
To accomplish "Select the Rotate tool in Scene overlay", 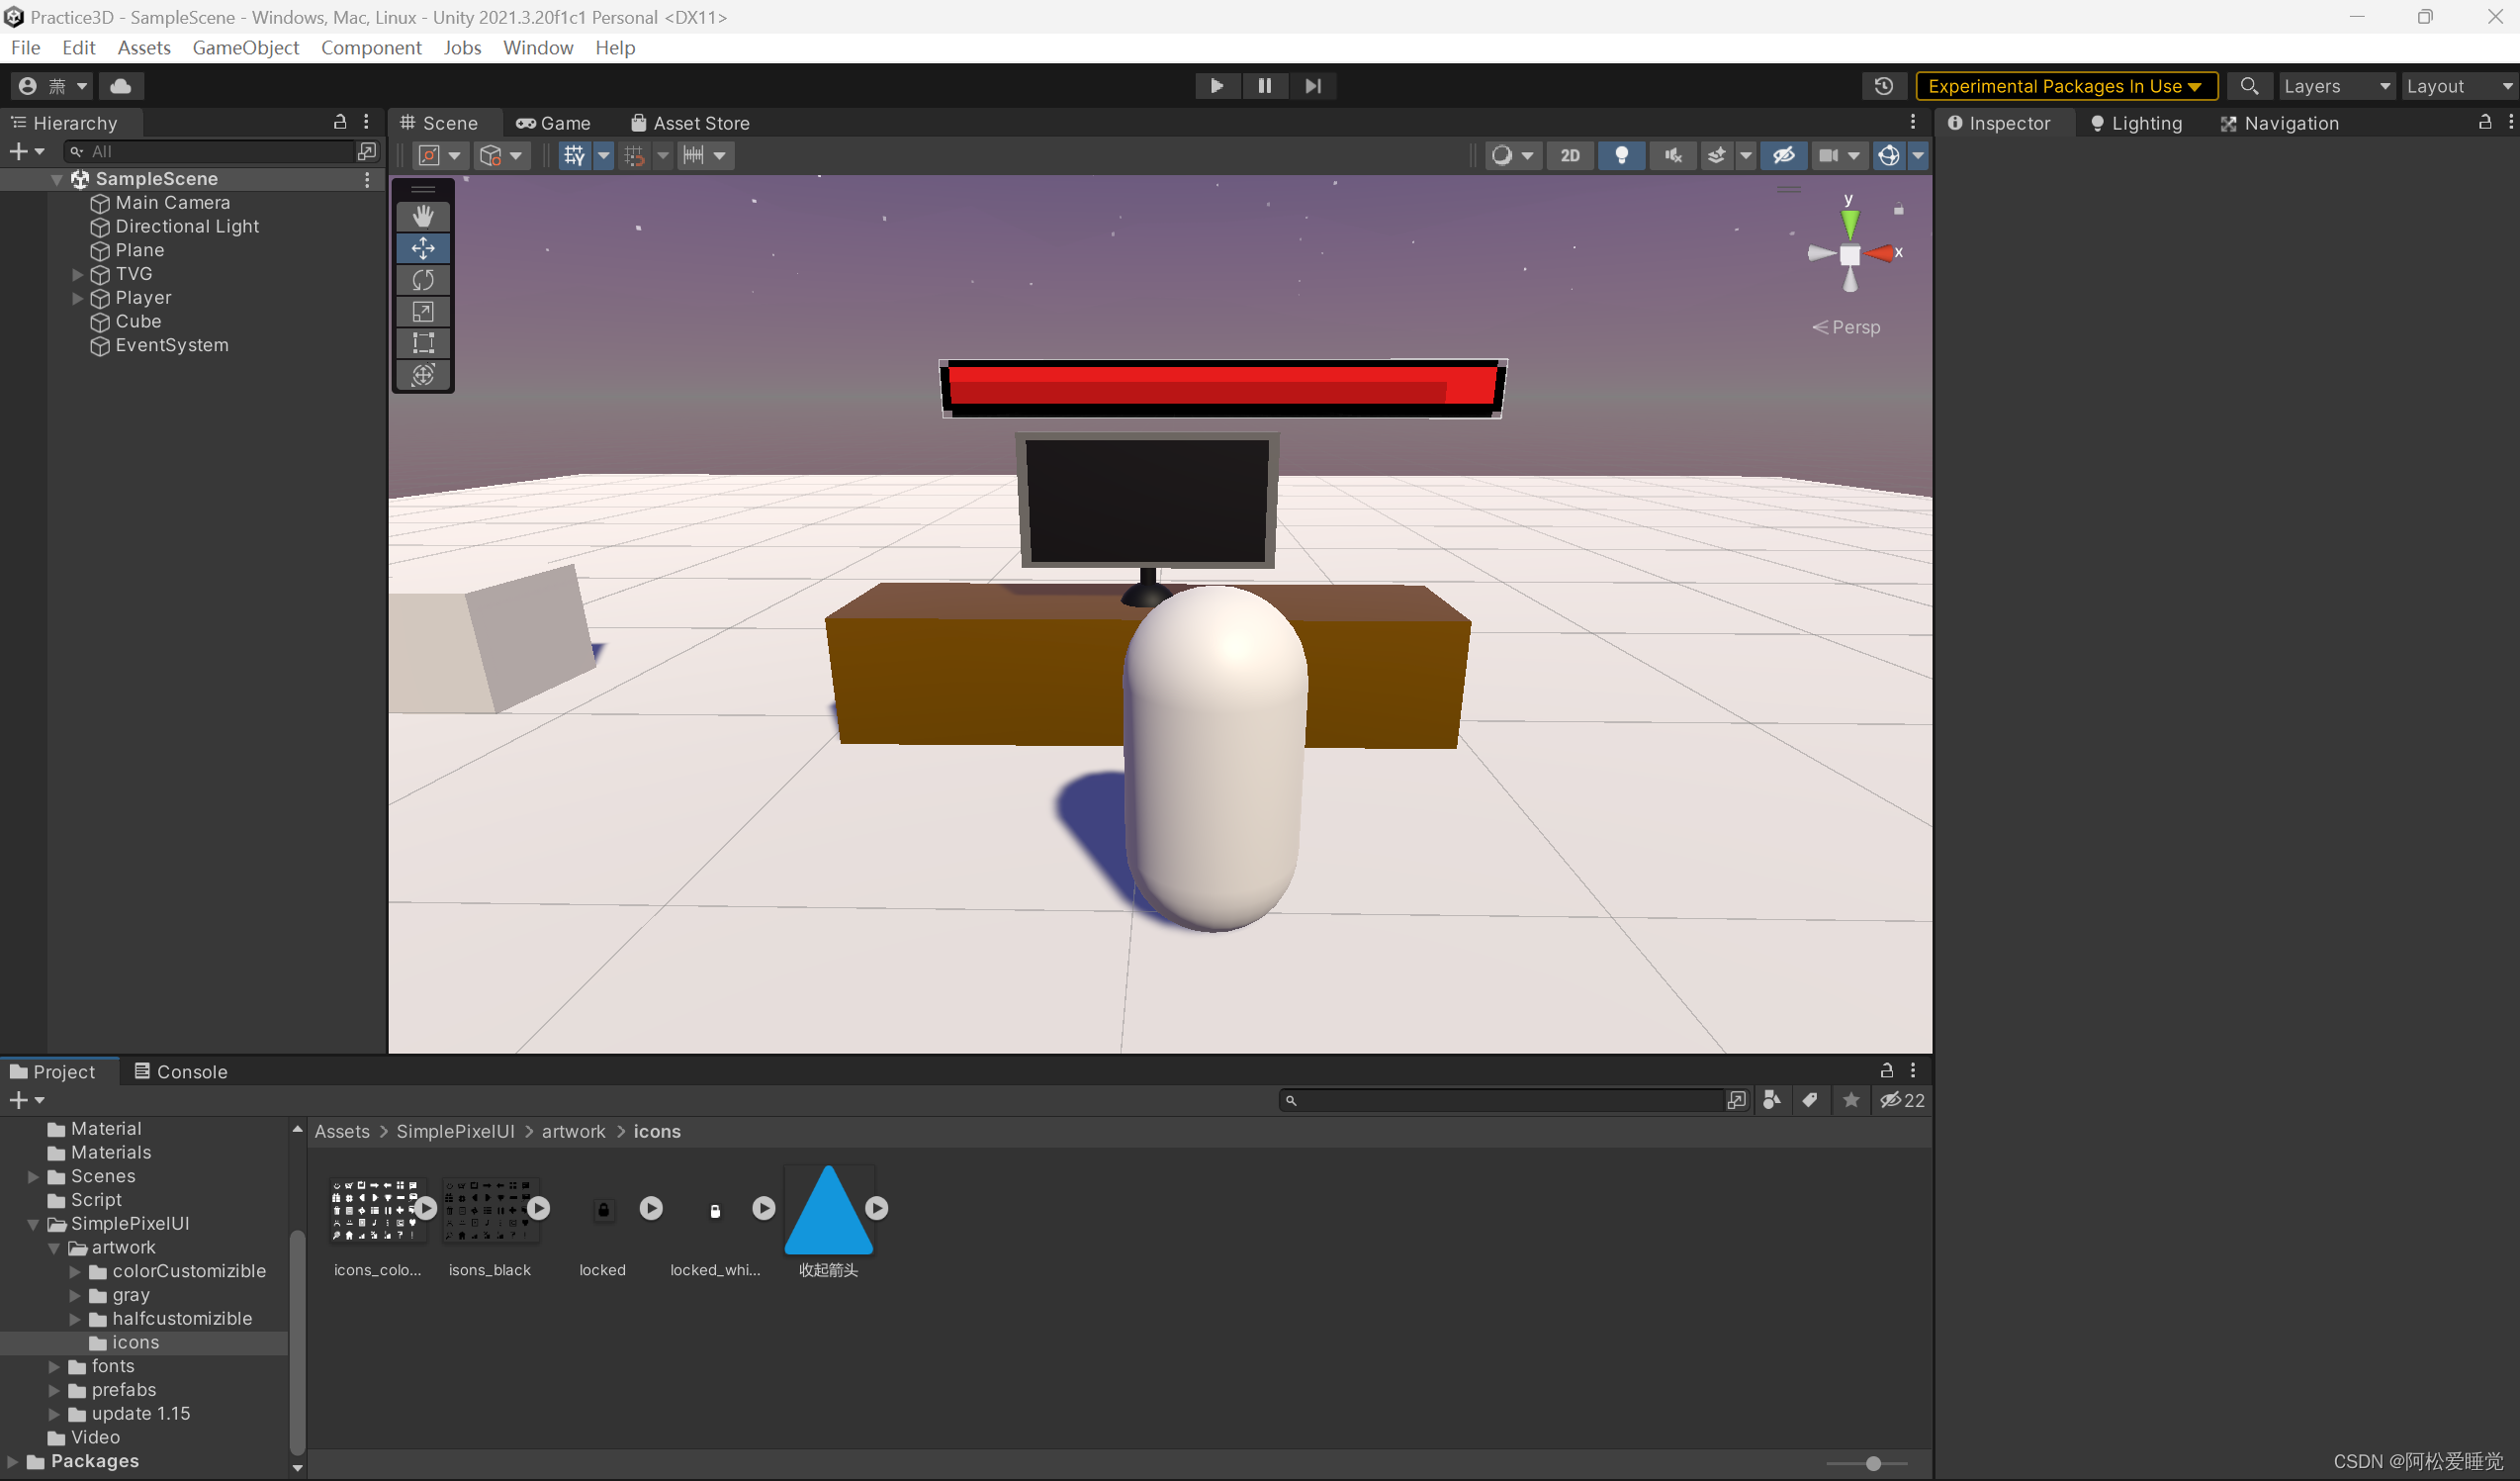I will click(423, 280).
